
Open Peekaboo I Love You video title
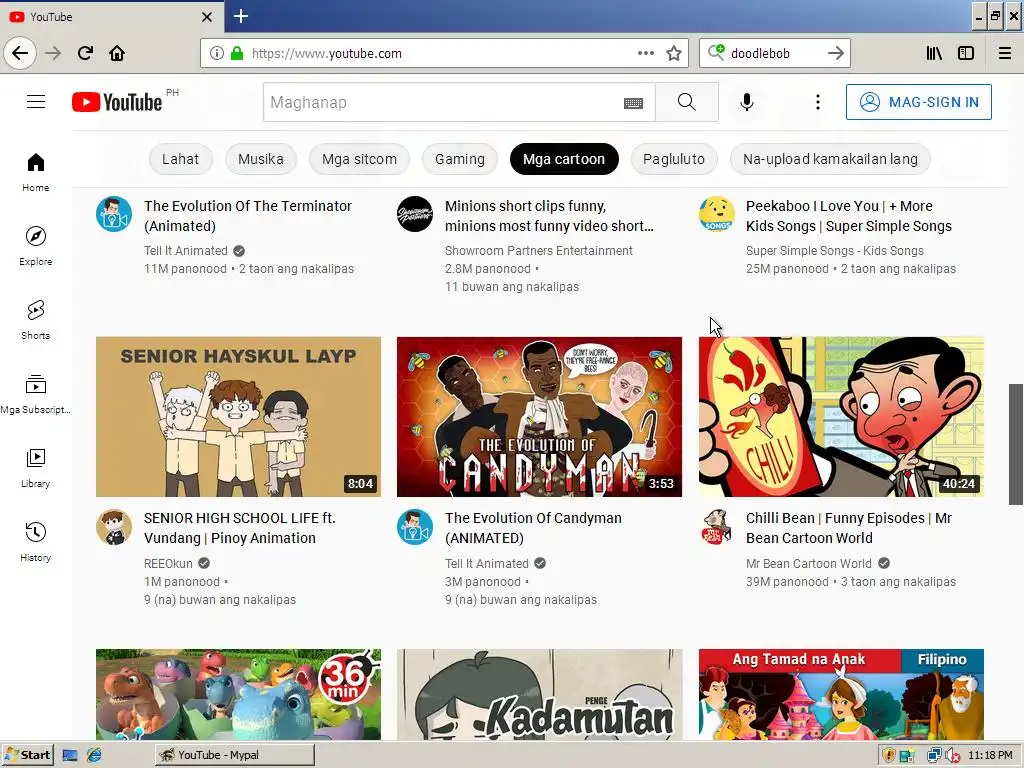tap(848, 216)
